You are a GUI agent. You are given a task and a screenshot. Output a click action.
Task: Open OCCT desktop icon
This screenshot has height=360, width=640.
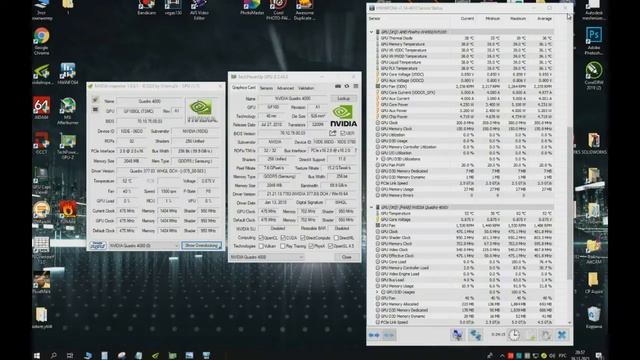(x=42, y=143)
